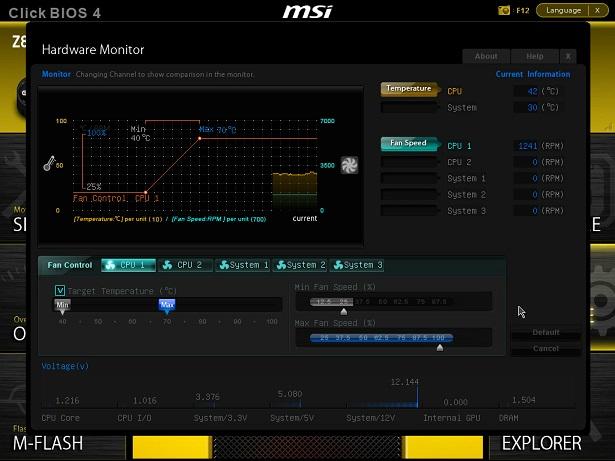Click the Max 70°C curve point
The height and width of the screenshot is (461, 615).
(200, 138)
